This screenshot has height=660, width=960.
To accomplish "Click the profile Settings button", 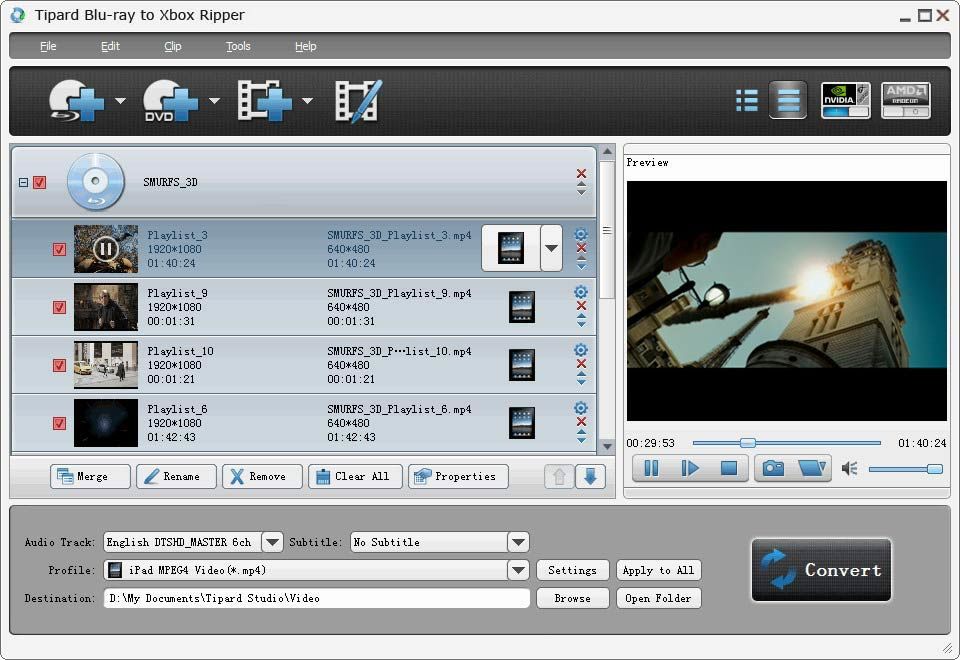I will (x=572, y=570).
